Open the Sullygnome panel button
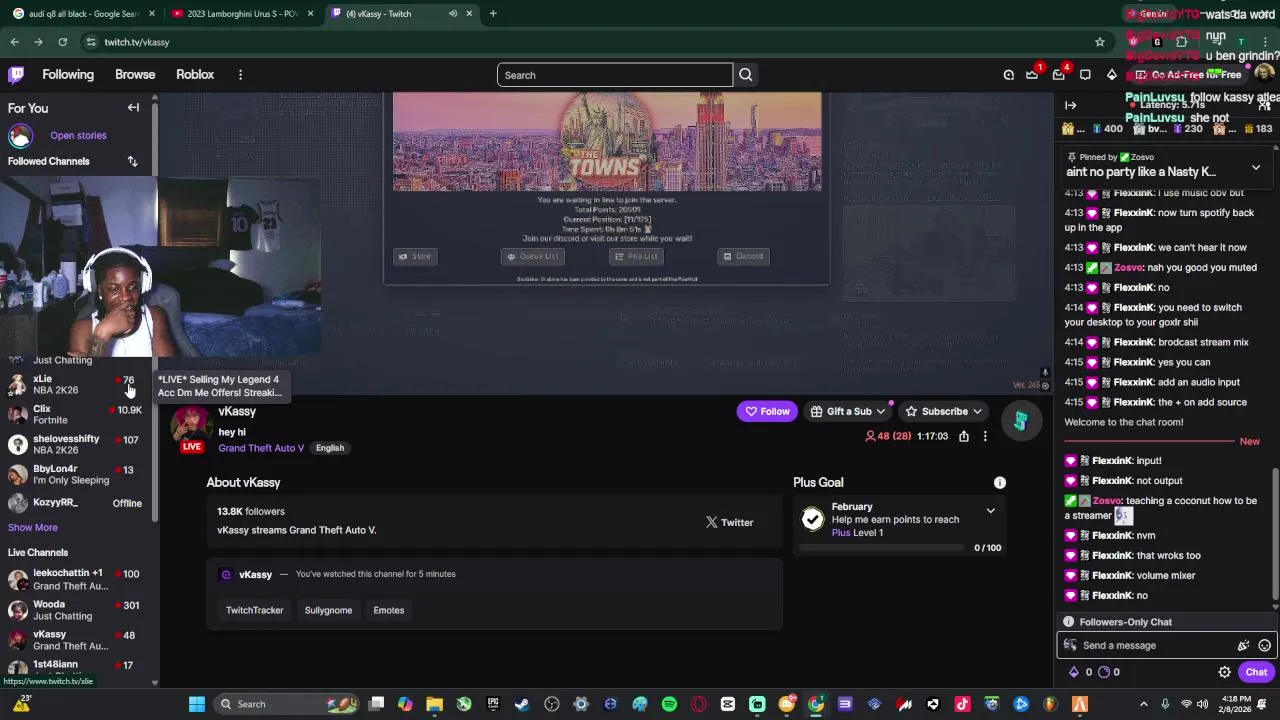Screen dimensions: 1280x720 click(x=328, y=610)
